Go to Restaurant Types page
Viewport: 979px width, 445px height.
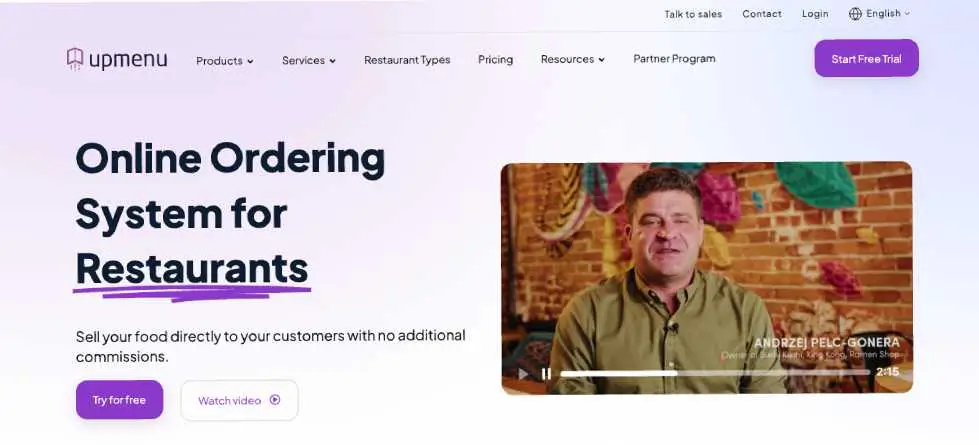(x=407, y=60)
